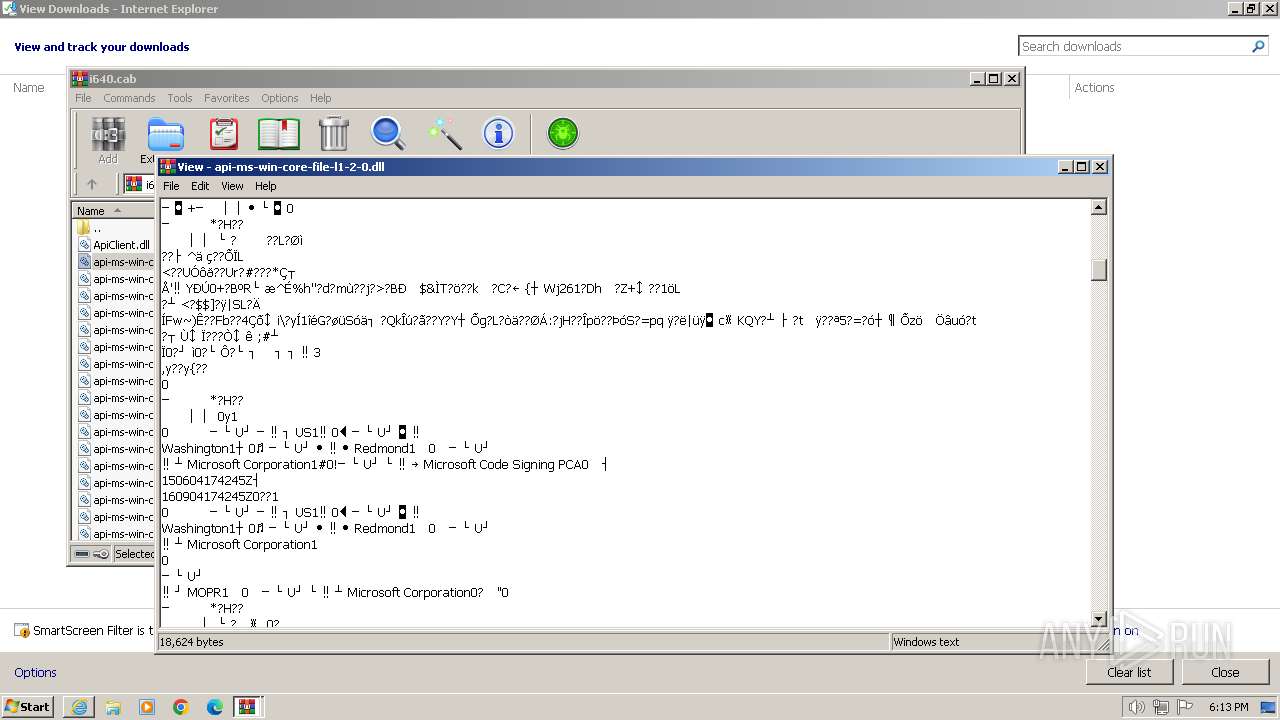Open File Explorer from the taskbar
The height and width of the screenshot is (720, 1280).
point(113,707)
